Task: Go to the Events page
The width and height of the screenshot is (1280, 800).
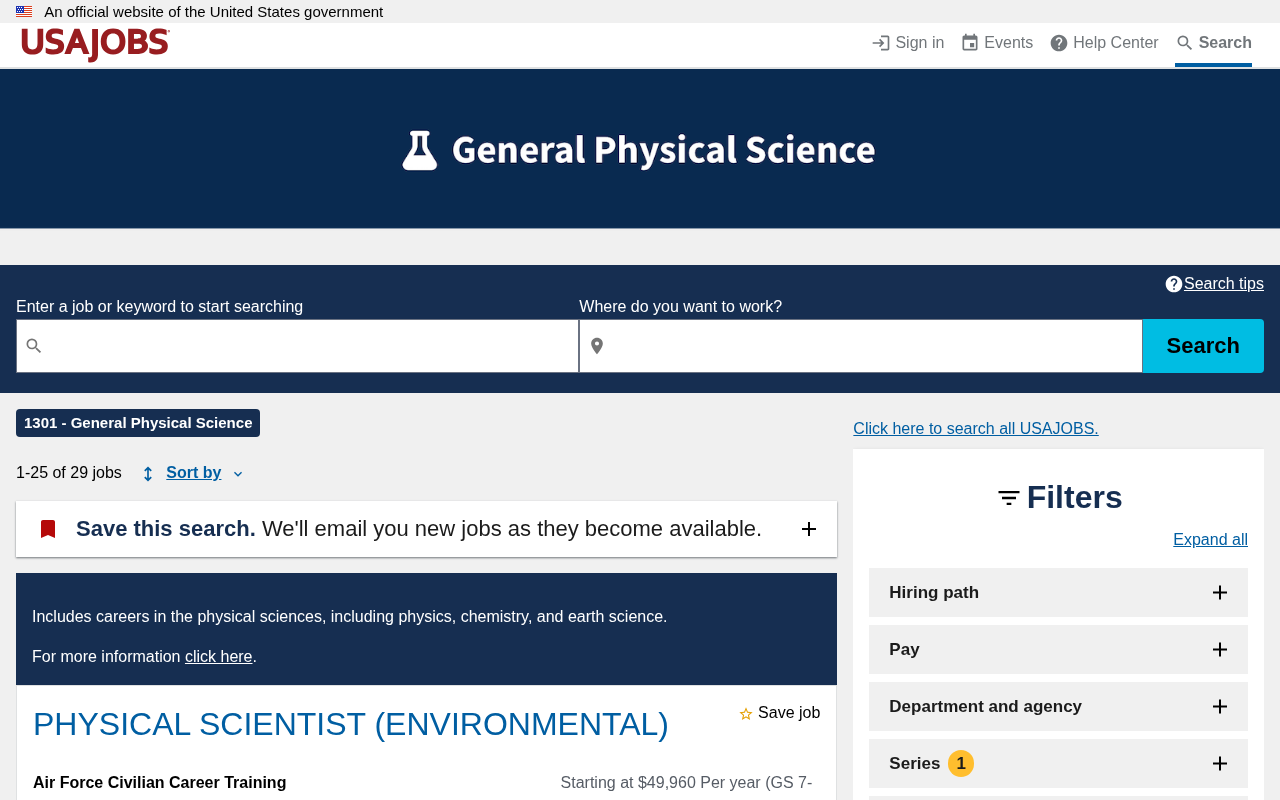Action: [997, 43]
